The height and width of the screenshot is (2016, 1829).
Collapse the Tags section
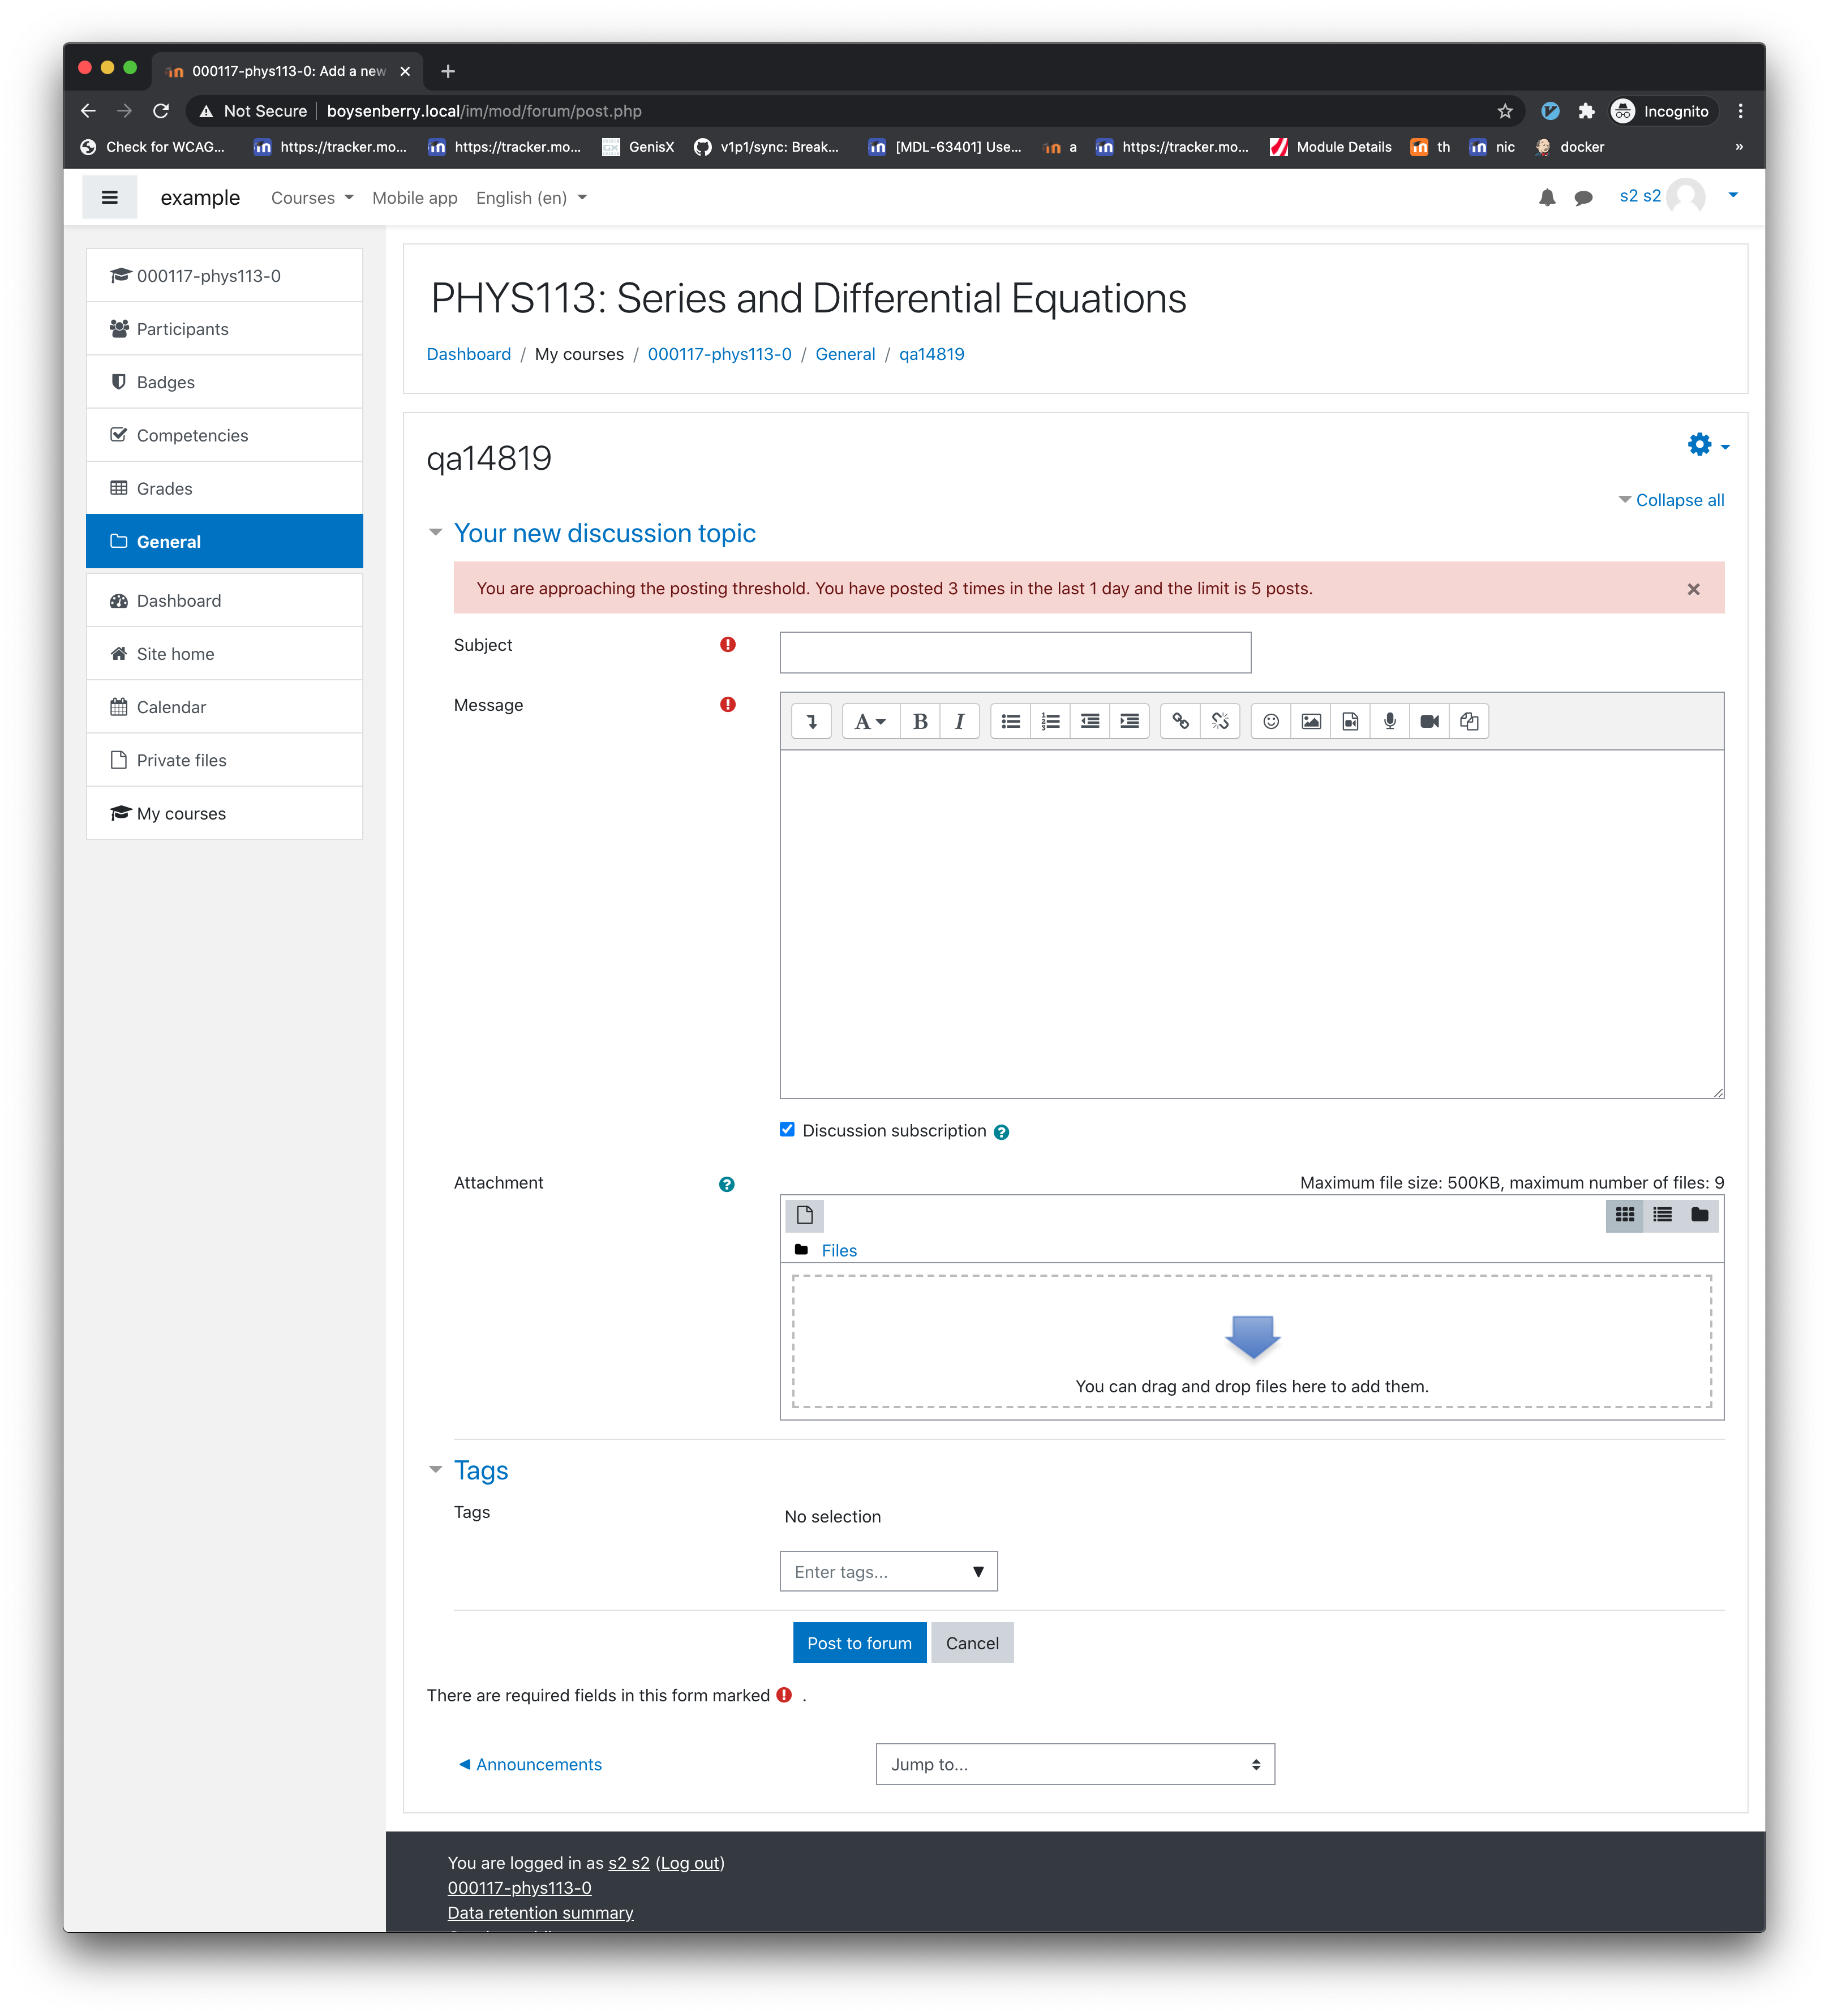click(481, 1471)
